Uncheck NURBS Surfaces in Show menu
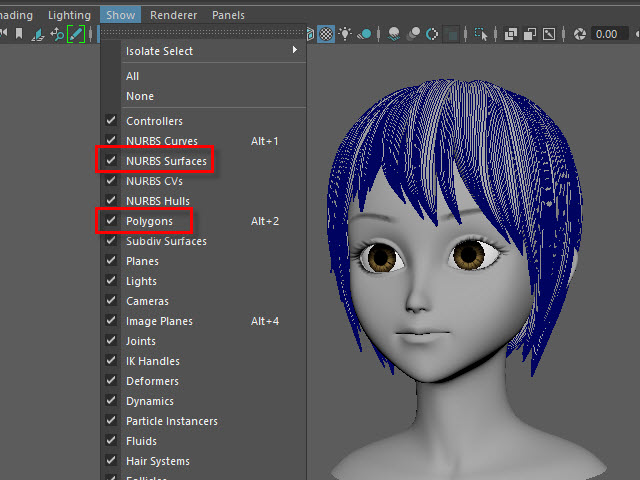This screenshot has height=480, width=640. (166, 161)
